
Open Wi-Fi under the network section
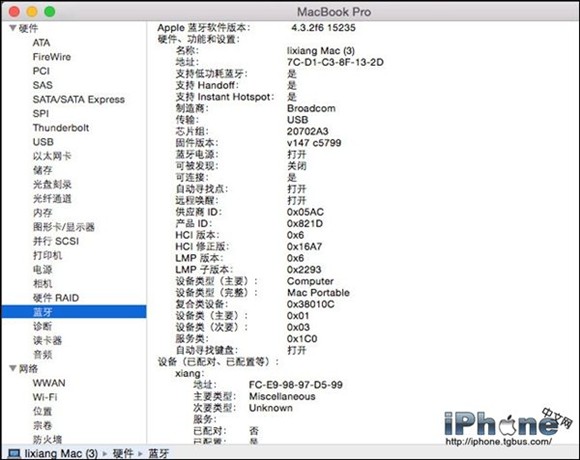[x=45, y=397]
